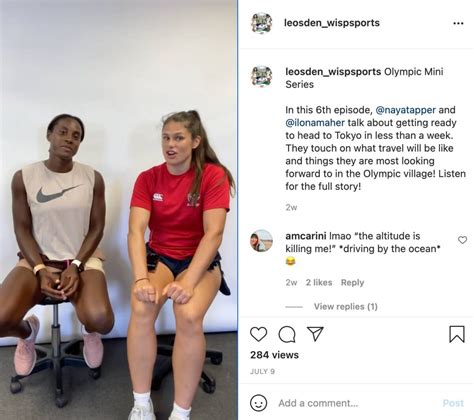Screen dimensions: 474x420
Task: Open amcarini's profile avatar
Action: [261, 241]
